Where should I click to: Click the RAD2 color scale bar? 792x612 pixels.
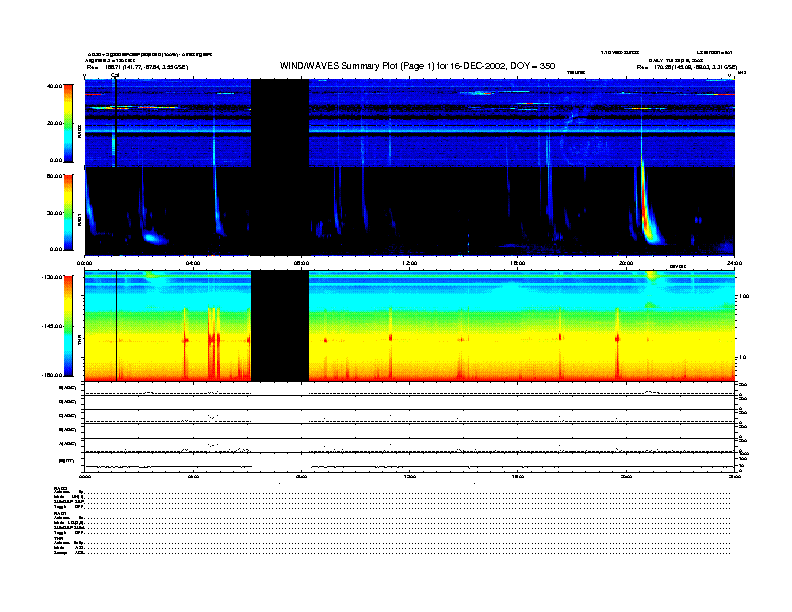coord(68,123)
